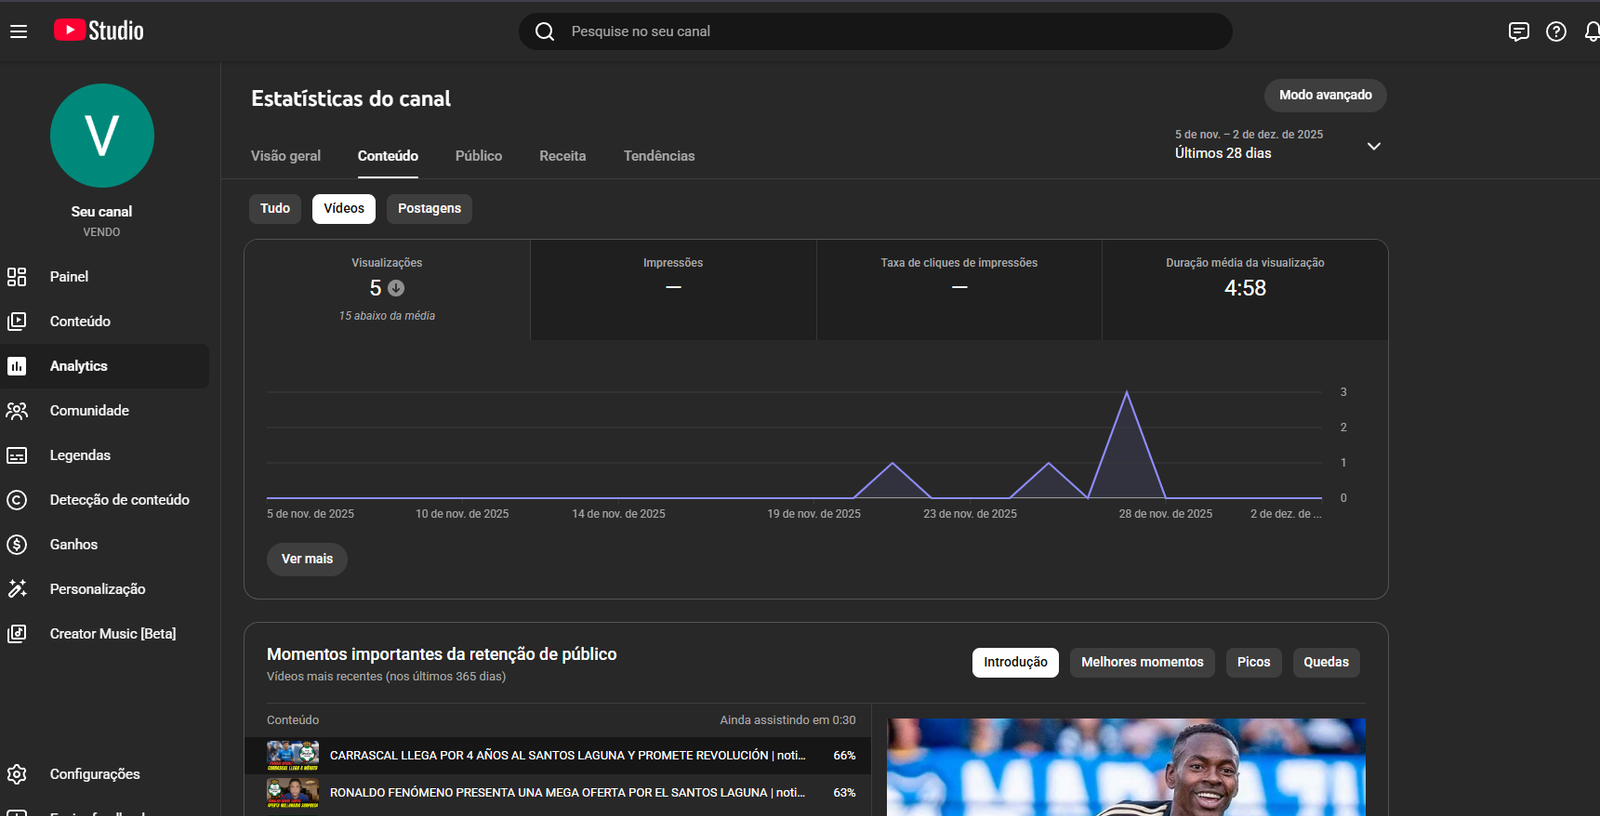The height and width of the screenshot is (816, 1600).
Task: Click the YouTube Studio logo
Action: pyautogui.click(x=99, y=31)
